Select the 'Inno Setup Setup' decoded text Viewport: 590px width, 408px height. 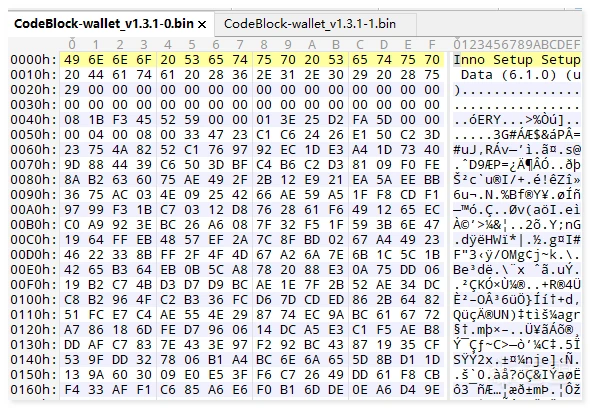click(x=517, y=60)
